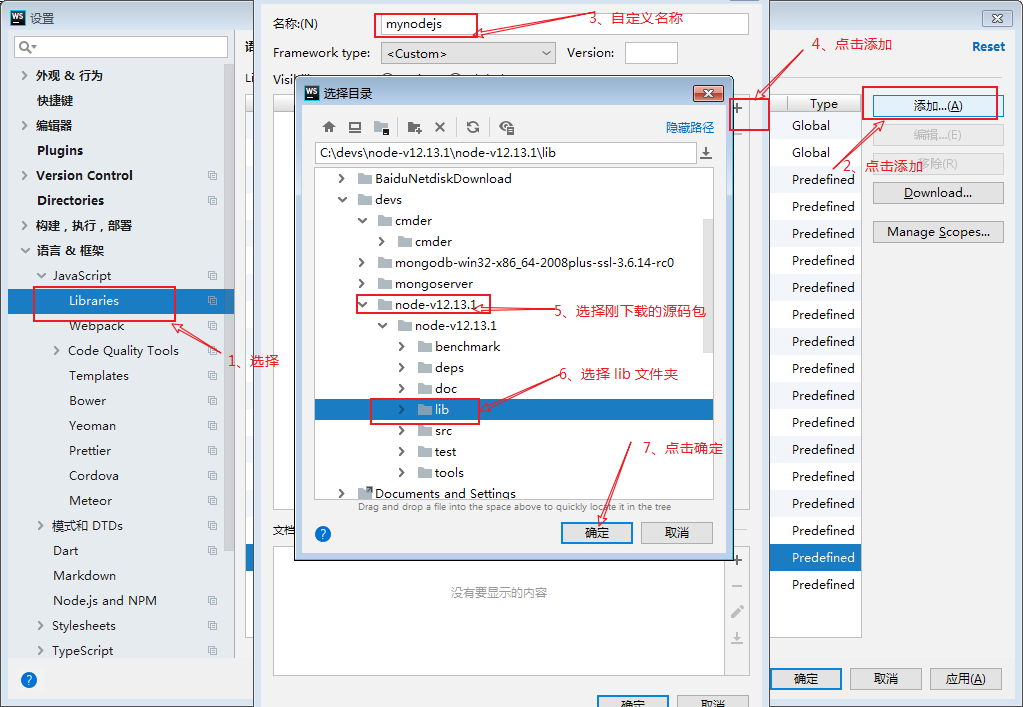Click 隐藏路径 link

(690, 127)
